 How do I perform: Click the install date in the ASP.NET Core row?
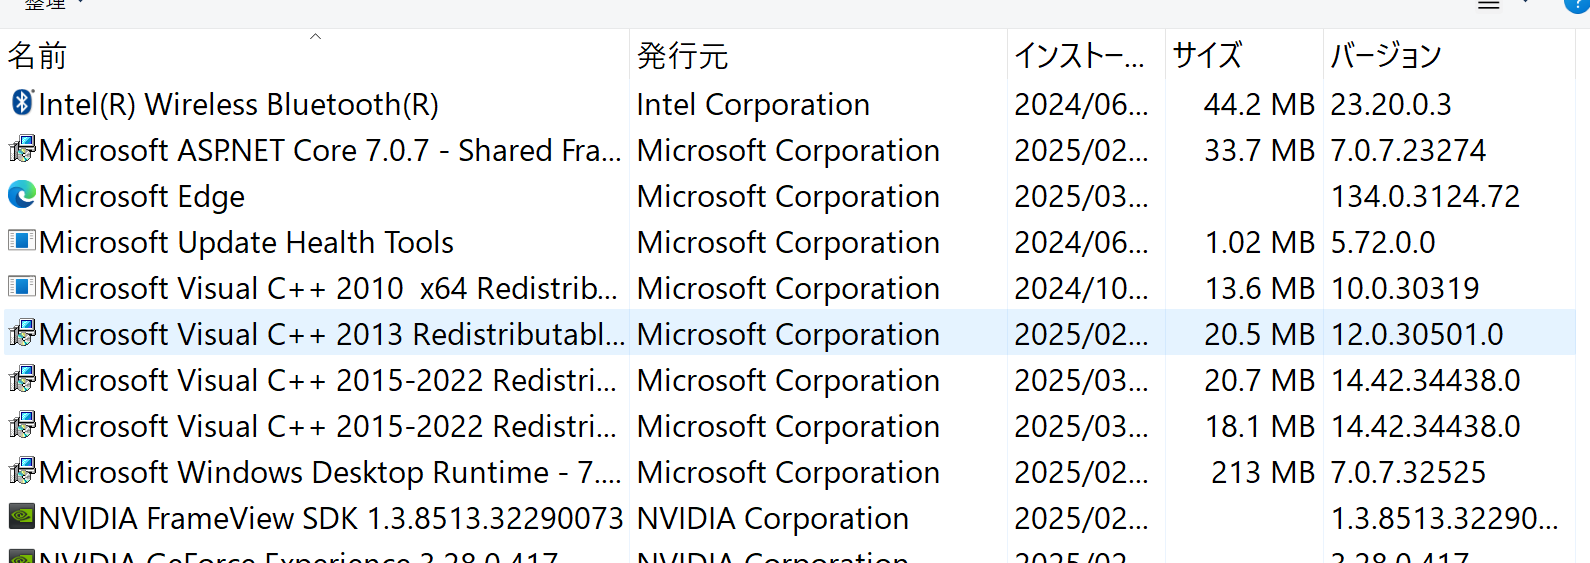[1081, 150]
